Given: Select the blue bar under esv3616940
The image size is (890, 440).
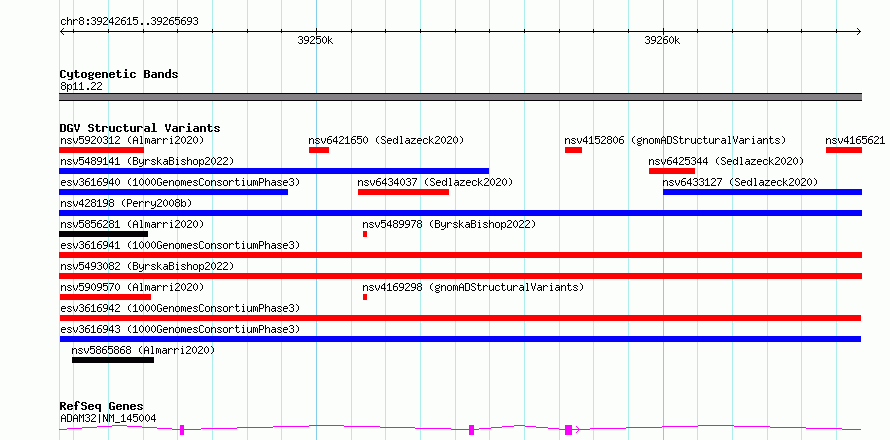Looking at the screenshot, I should coord(174,192).
